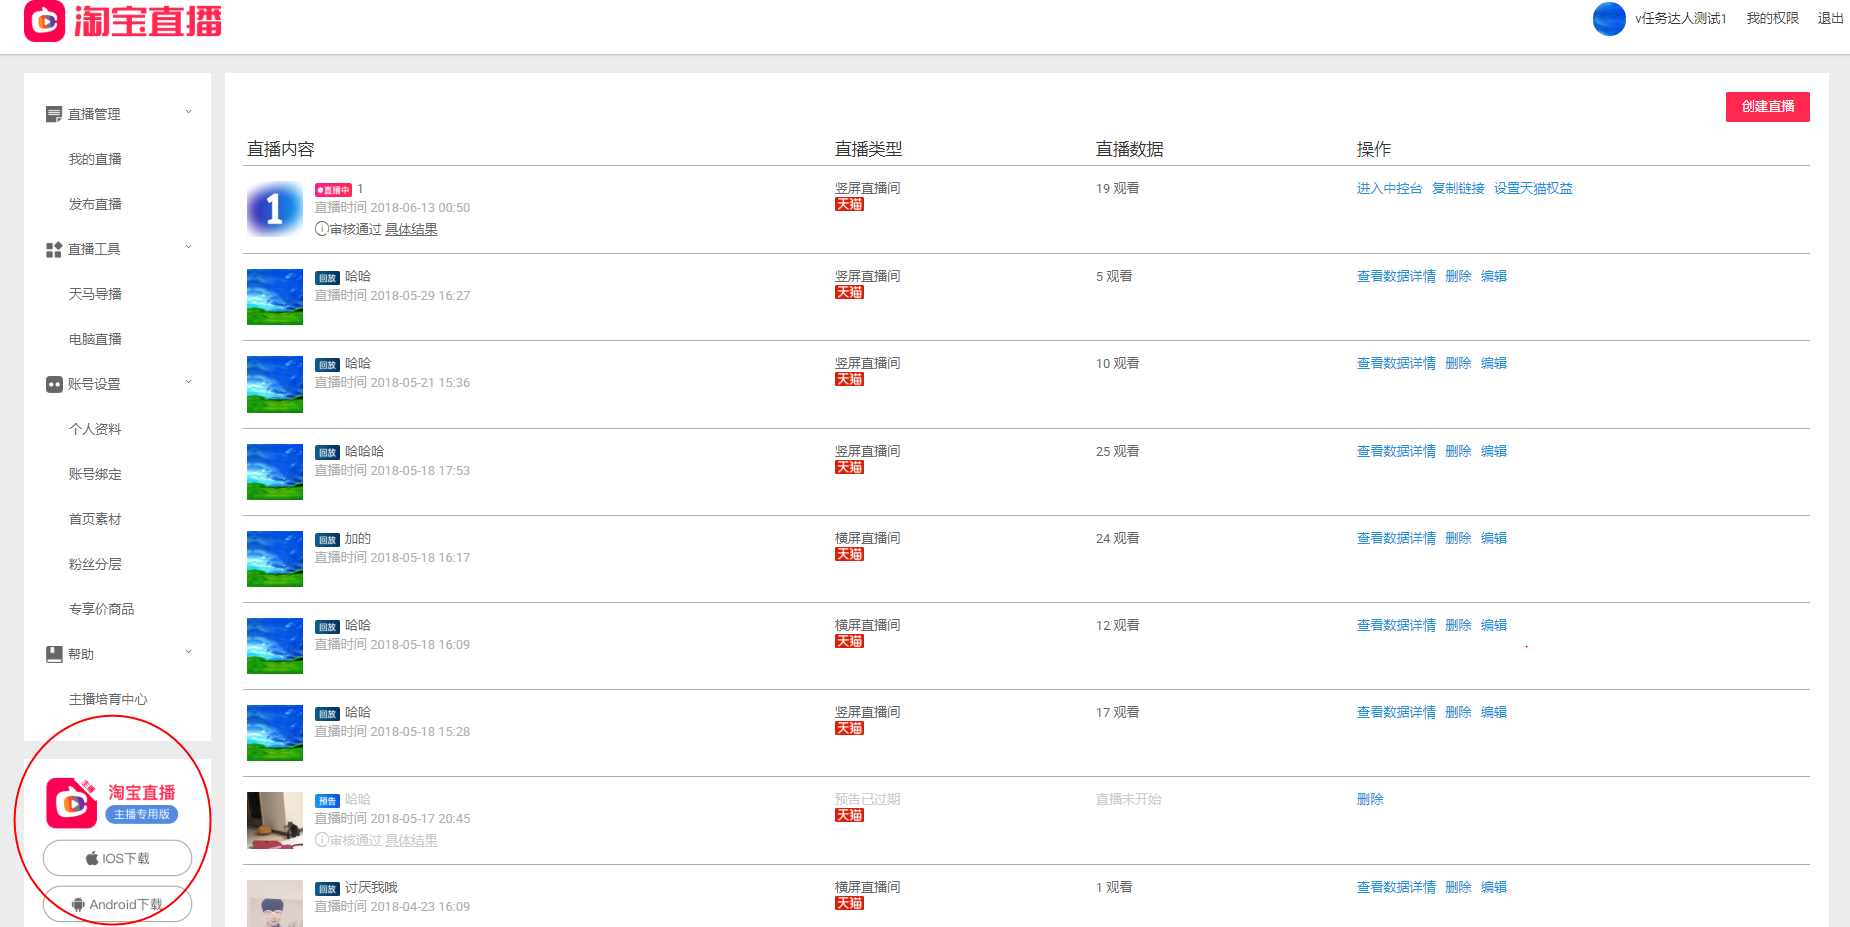The width and height of the screenshot is (1850, 927).
Task: Edit the 2018-05-18 16:09 stream
Action: click(x=1494, y=625)
